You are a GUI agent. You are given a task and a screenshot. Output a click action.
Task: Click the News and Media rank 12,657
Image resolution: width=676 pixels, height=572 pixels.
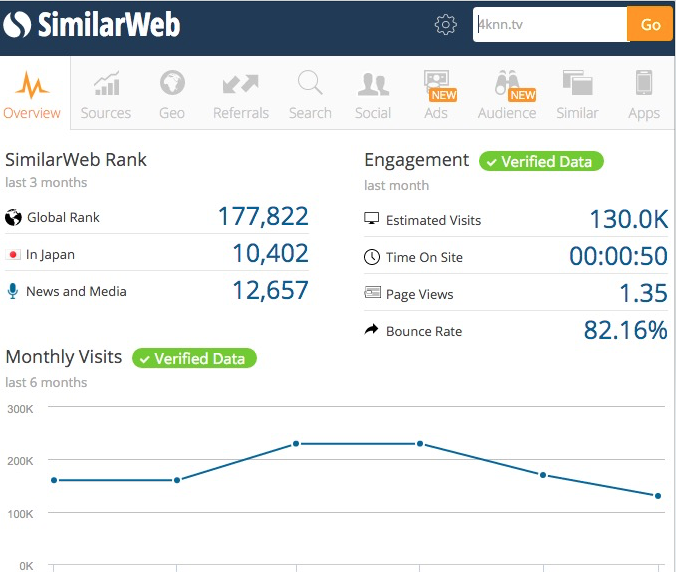coord(270,290)
